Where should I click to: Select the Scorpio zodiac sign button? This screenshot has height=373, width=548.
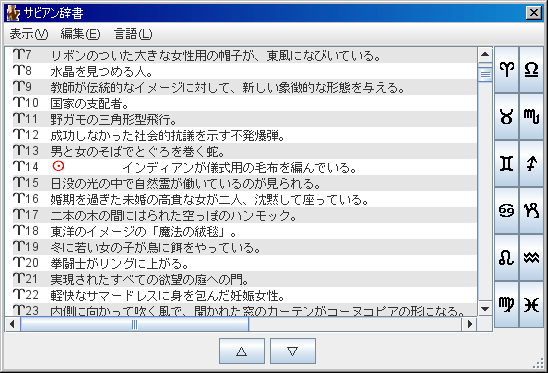pos(531,116)
